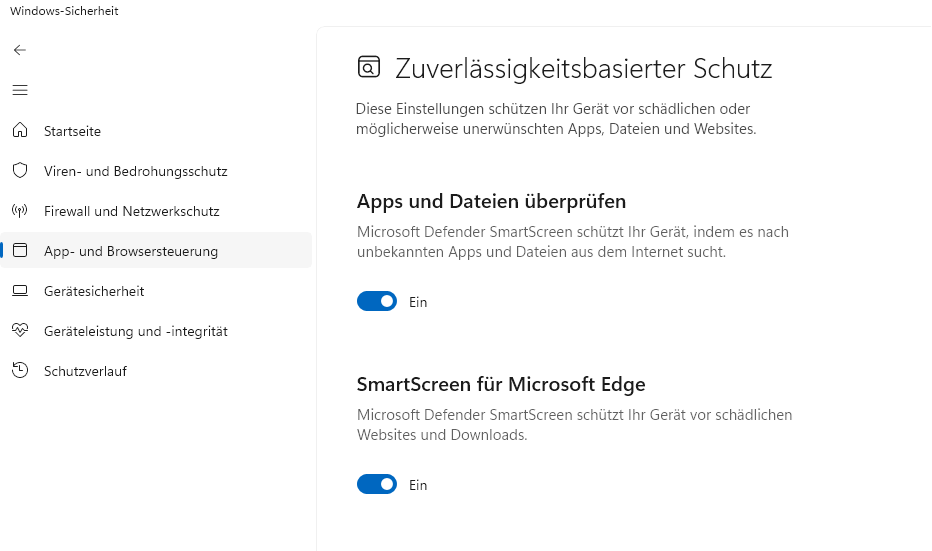The width and height of the screenshot is (932, 551).
Task: Click the Zuverlässigkeitsbasierter Schutz header icon
Action: (x=369, y=67)
